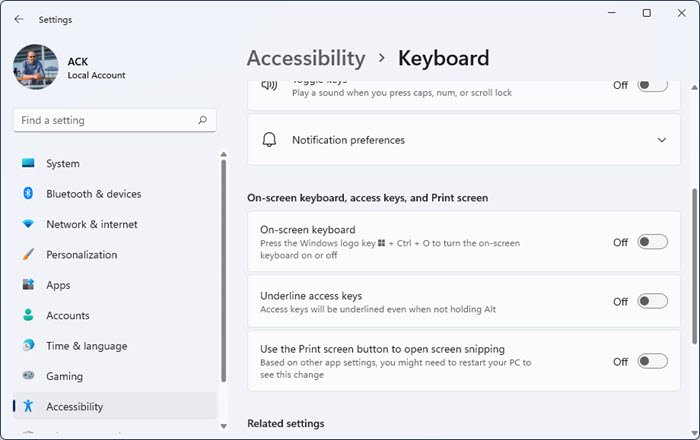Click the Accounts person icon
This screenshot has height=440, width=700.
coord(28,315)
